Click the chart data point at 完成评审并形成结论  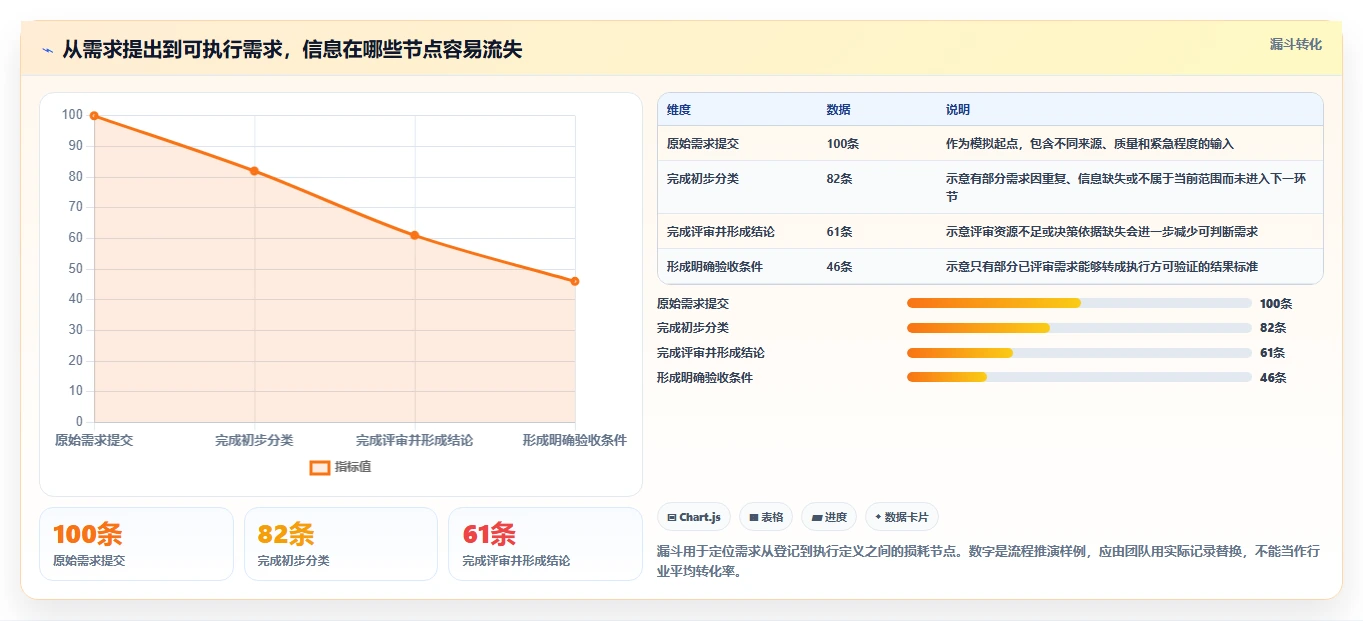click(x=415, y=235)
